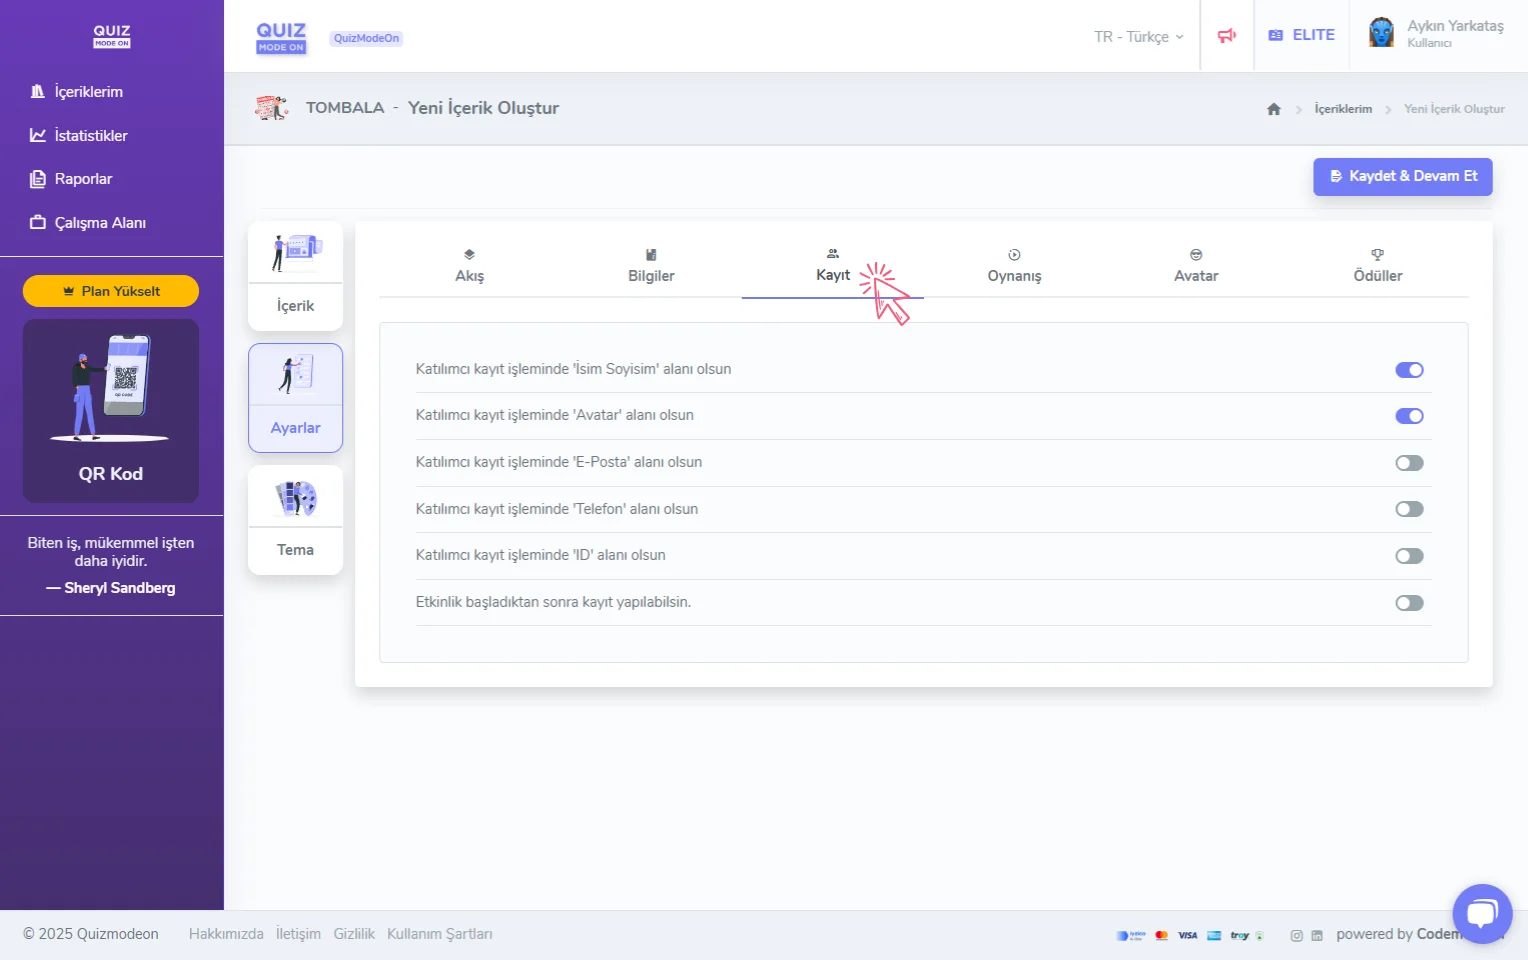Select the Tema section card

(x=295, y=520)
